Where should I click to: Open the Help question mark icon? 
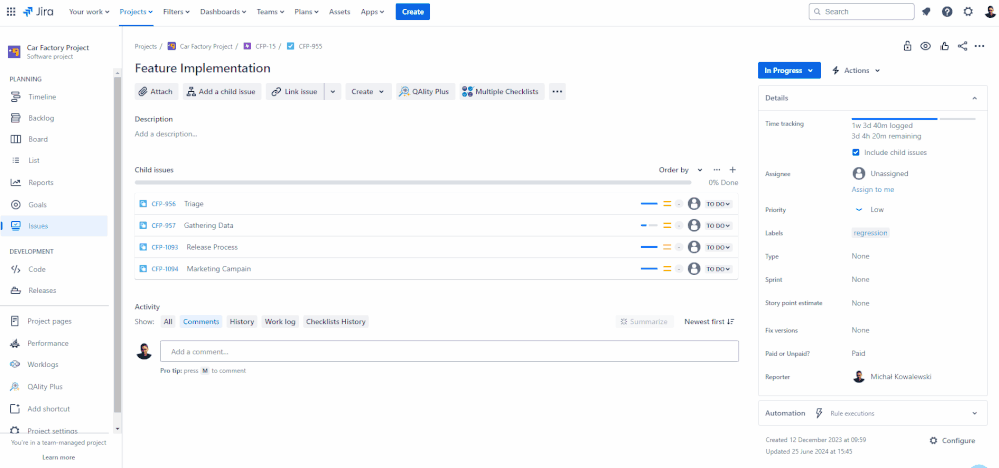(x=947, y=11)
